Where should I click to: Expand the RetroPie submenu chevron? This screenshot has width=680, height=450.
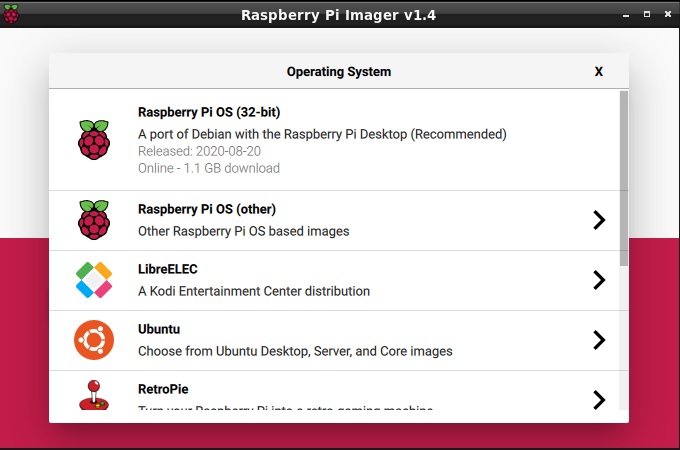coord(599,400)
